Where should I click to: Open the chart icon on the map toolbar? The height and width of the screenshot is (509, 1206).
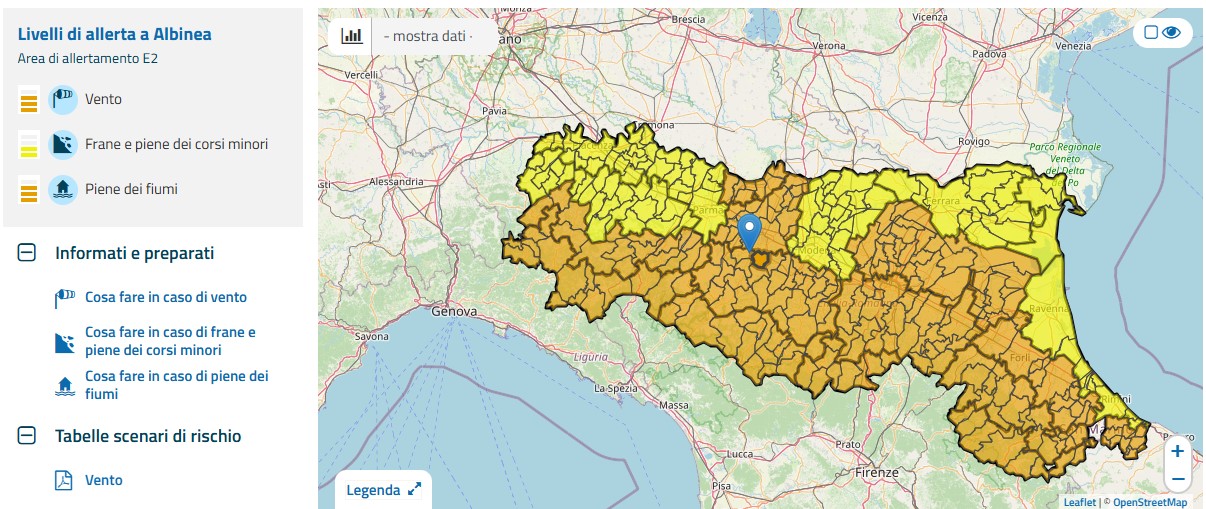click(352, 36)
